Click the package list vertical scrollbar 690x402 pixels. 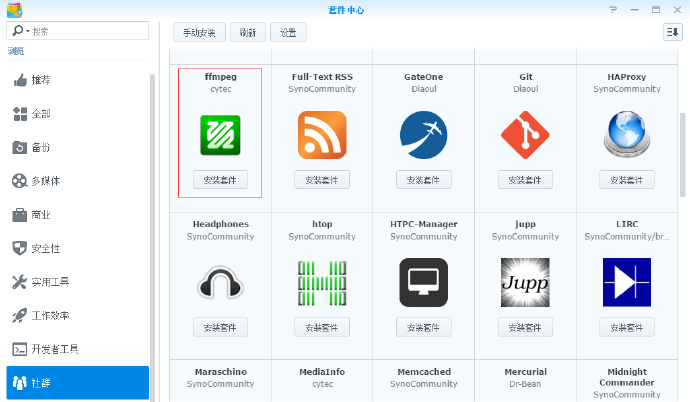pos(683,155)
